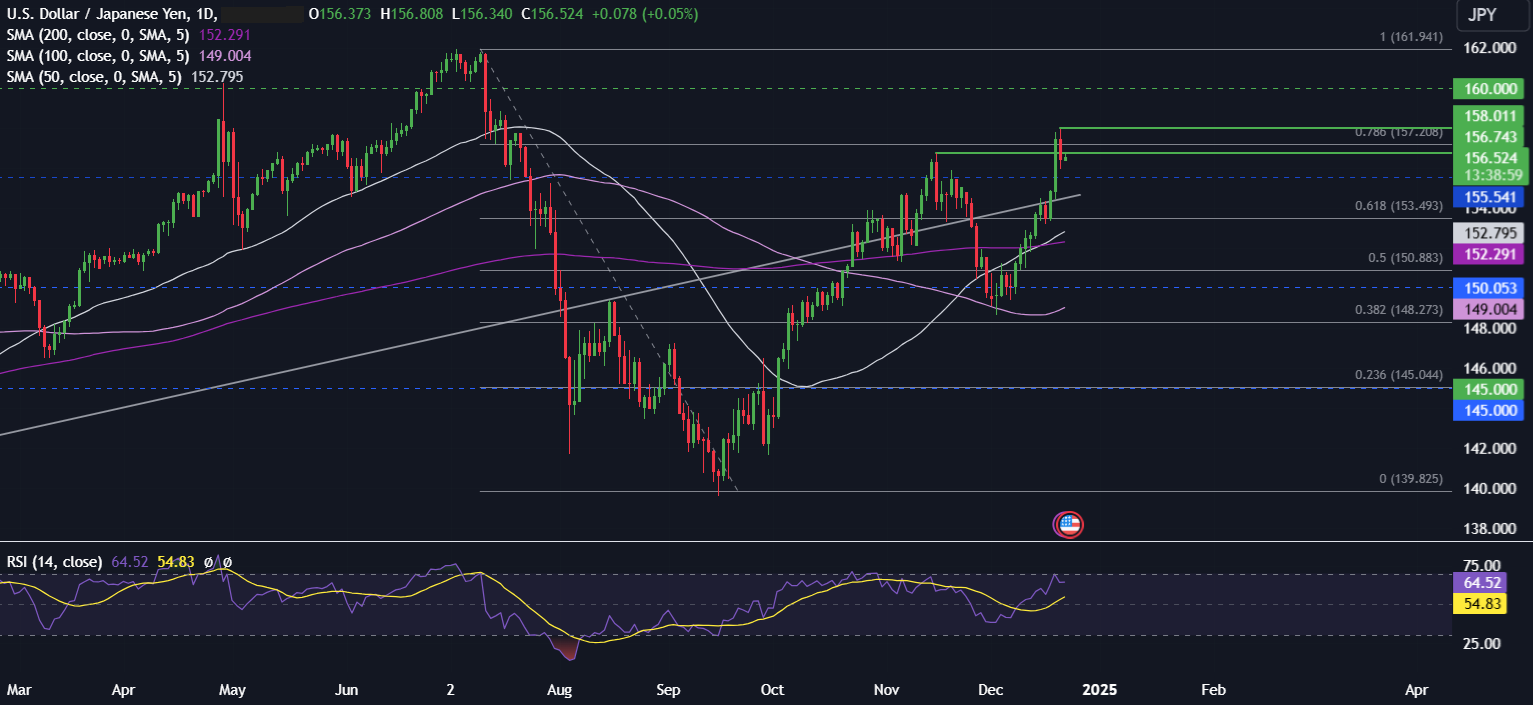Click the 162.000 price scale value
The height and width of the screenshot is (705, 1533).
click(1491, 48)
